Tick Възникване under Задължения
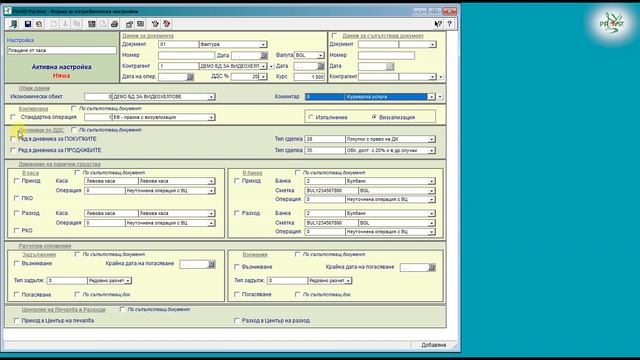The image size is (640, 360). point(17,264)
